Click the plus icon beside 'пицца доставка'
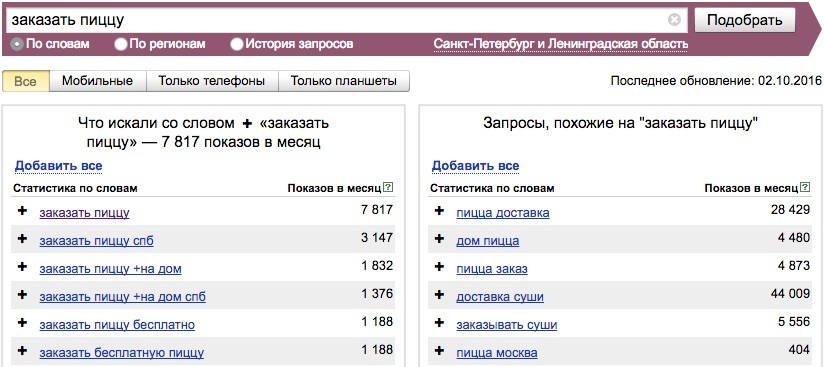 click(x=439, y=211)
